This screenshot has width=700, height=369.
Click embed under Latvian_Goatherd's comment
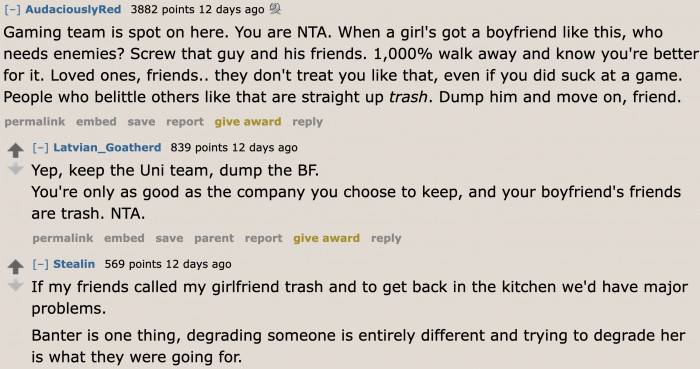point(124,238)
